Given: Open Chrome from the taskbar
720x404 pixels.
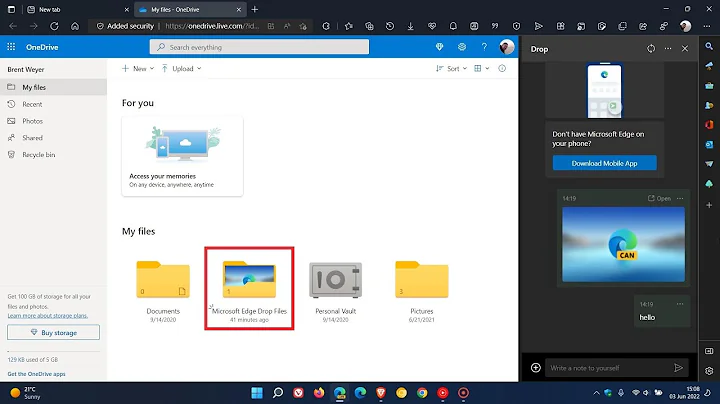Looking at the screenshot, I should click(x=422, y=393).
